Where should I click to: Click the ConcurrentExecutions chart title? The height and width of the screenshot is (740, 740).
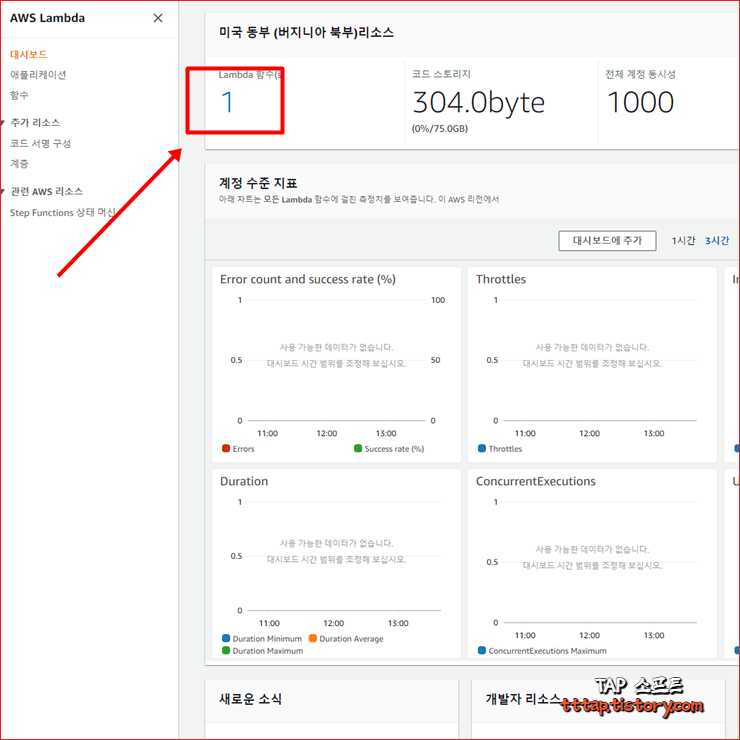coord(536,481)
